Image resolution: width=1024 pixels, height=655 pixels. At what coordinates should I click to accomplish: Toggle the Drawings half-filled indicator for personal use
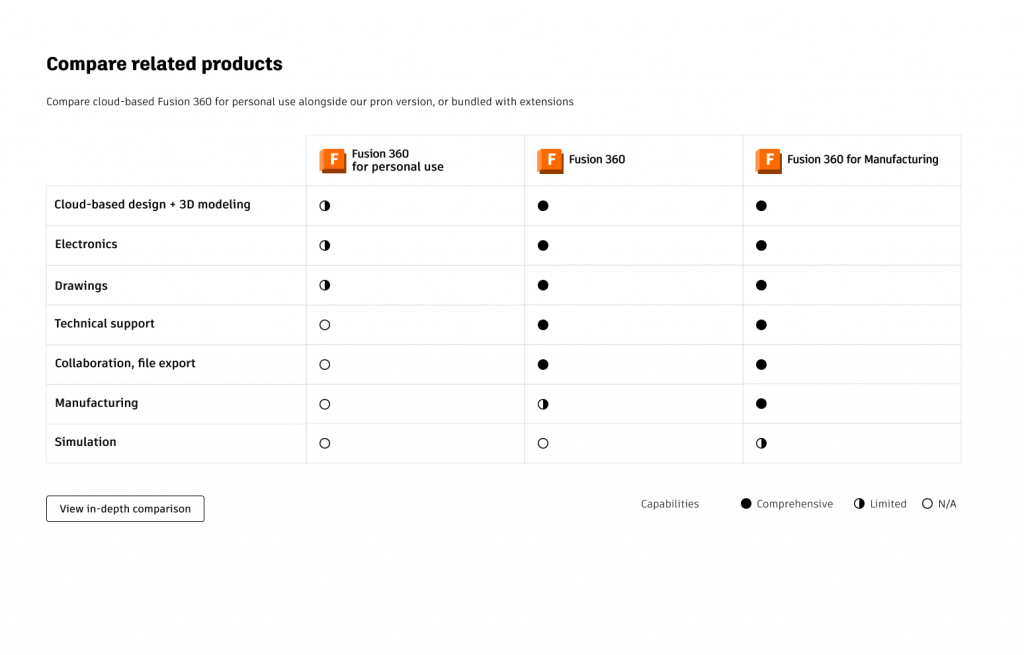324,285
